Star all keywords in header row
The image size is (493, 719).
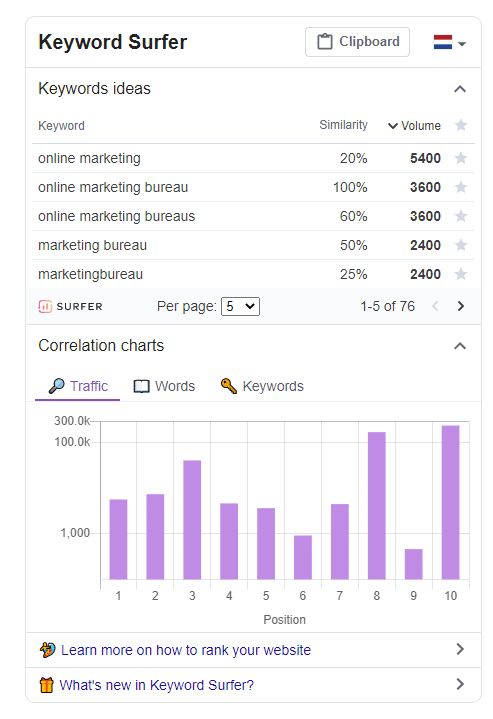tap(460, 125)
